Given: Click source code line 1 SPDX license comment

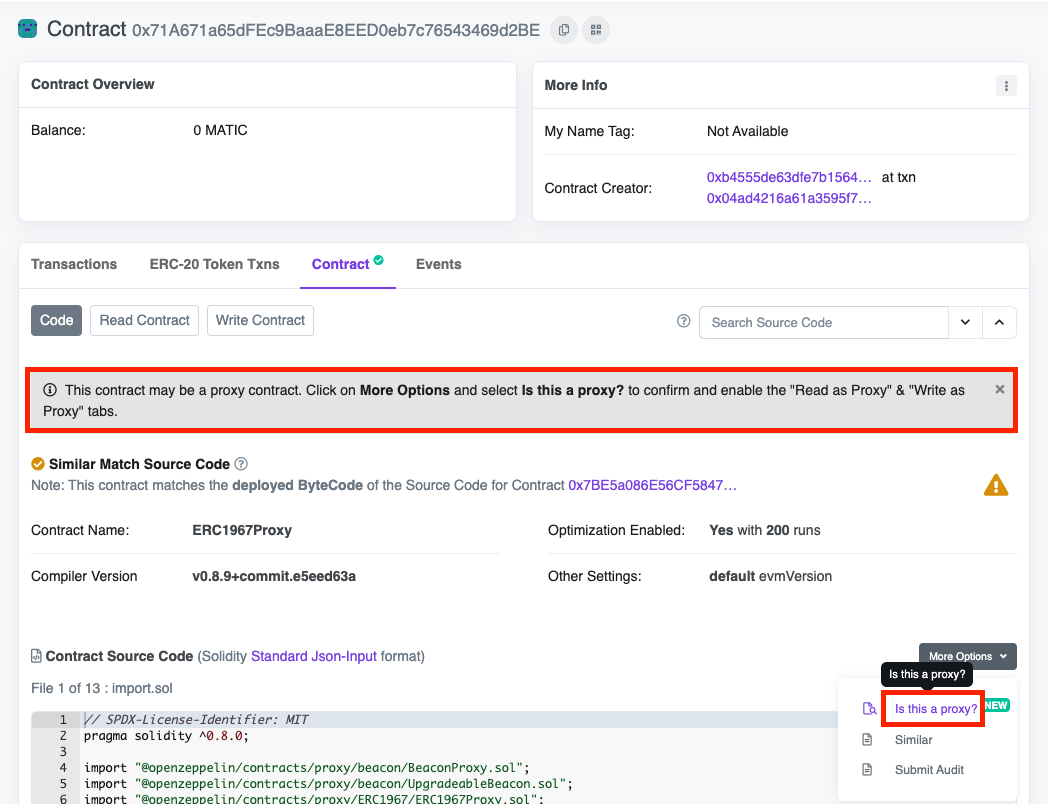Looking at the screenshot, I should coord(196,719).
